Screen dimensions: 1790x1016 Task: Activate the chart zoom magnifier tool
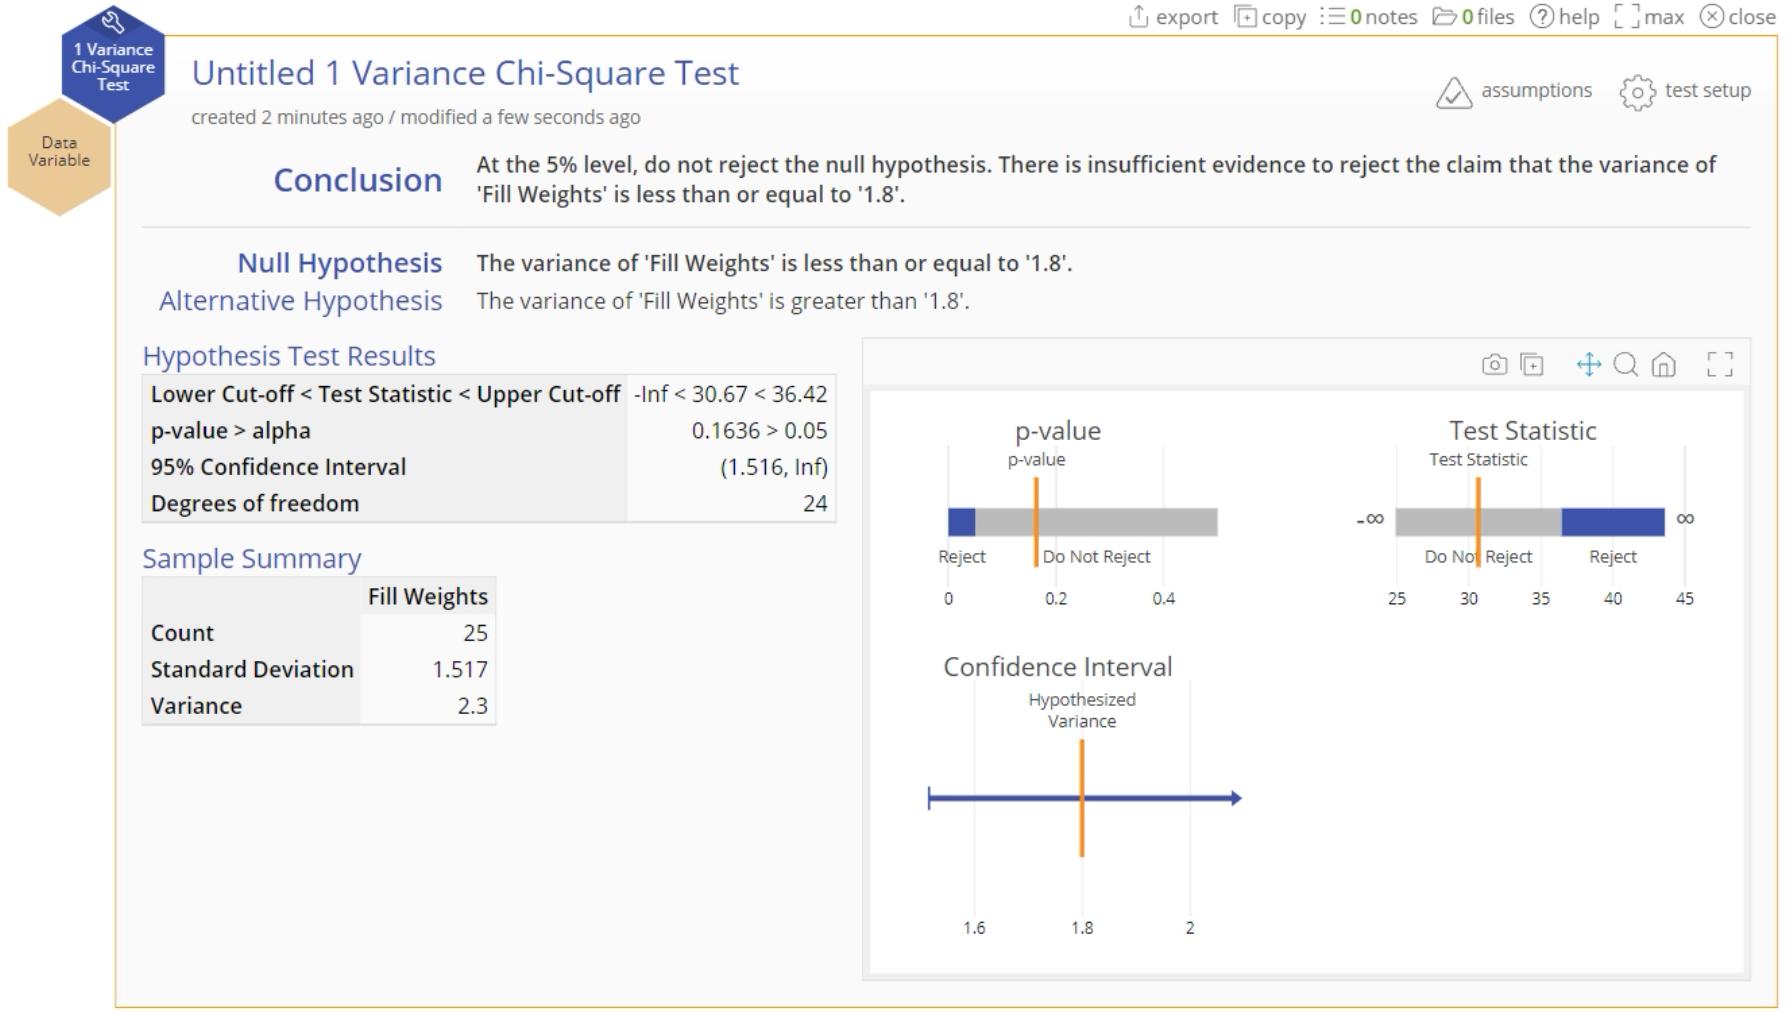tap(1626, 365)
